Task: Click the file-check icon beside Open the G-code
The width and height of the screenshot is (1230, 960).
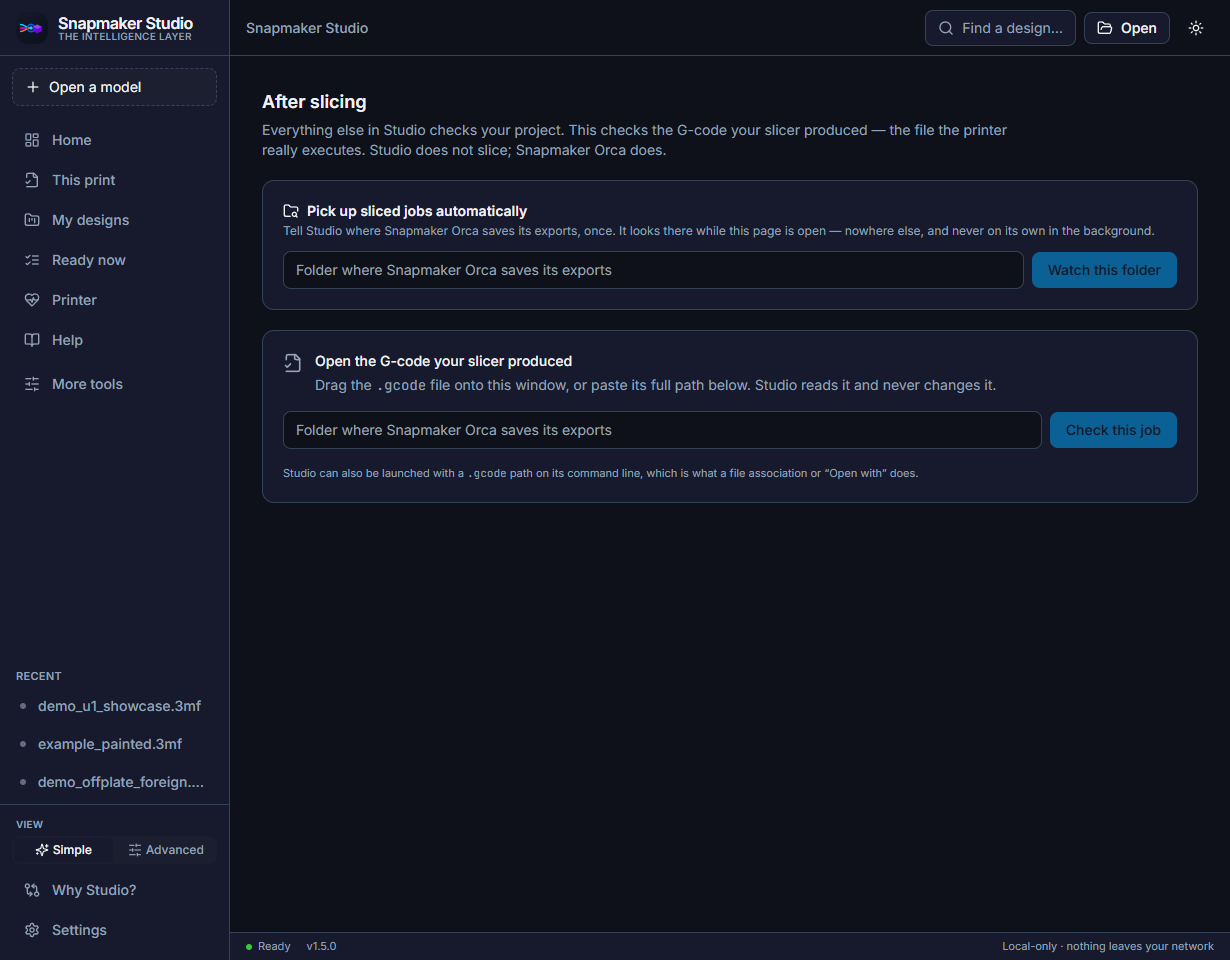Action: click(292, 362)
